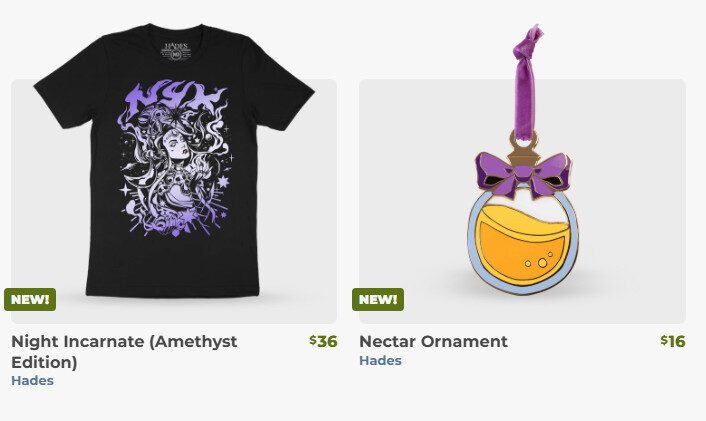Click the woman's face in the shirt print
The height and width of the screenshot is (421, 706).
178,144
